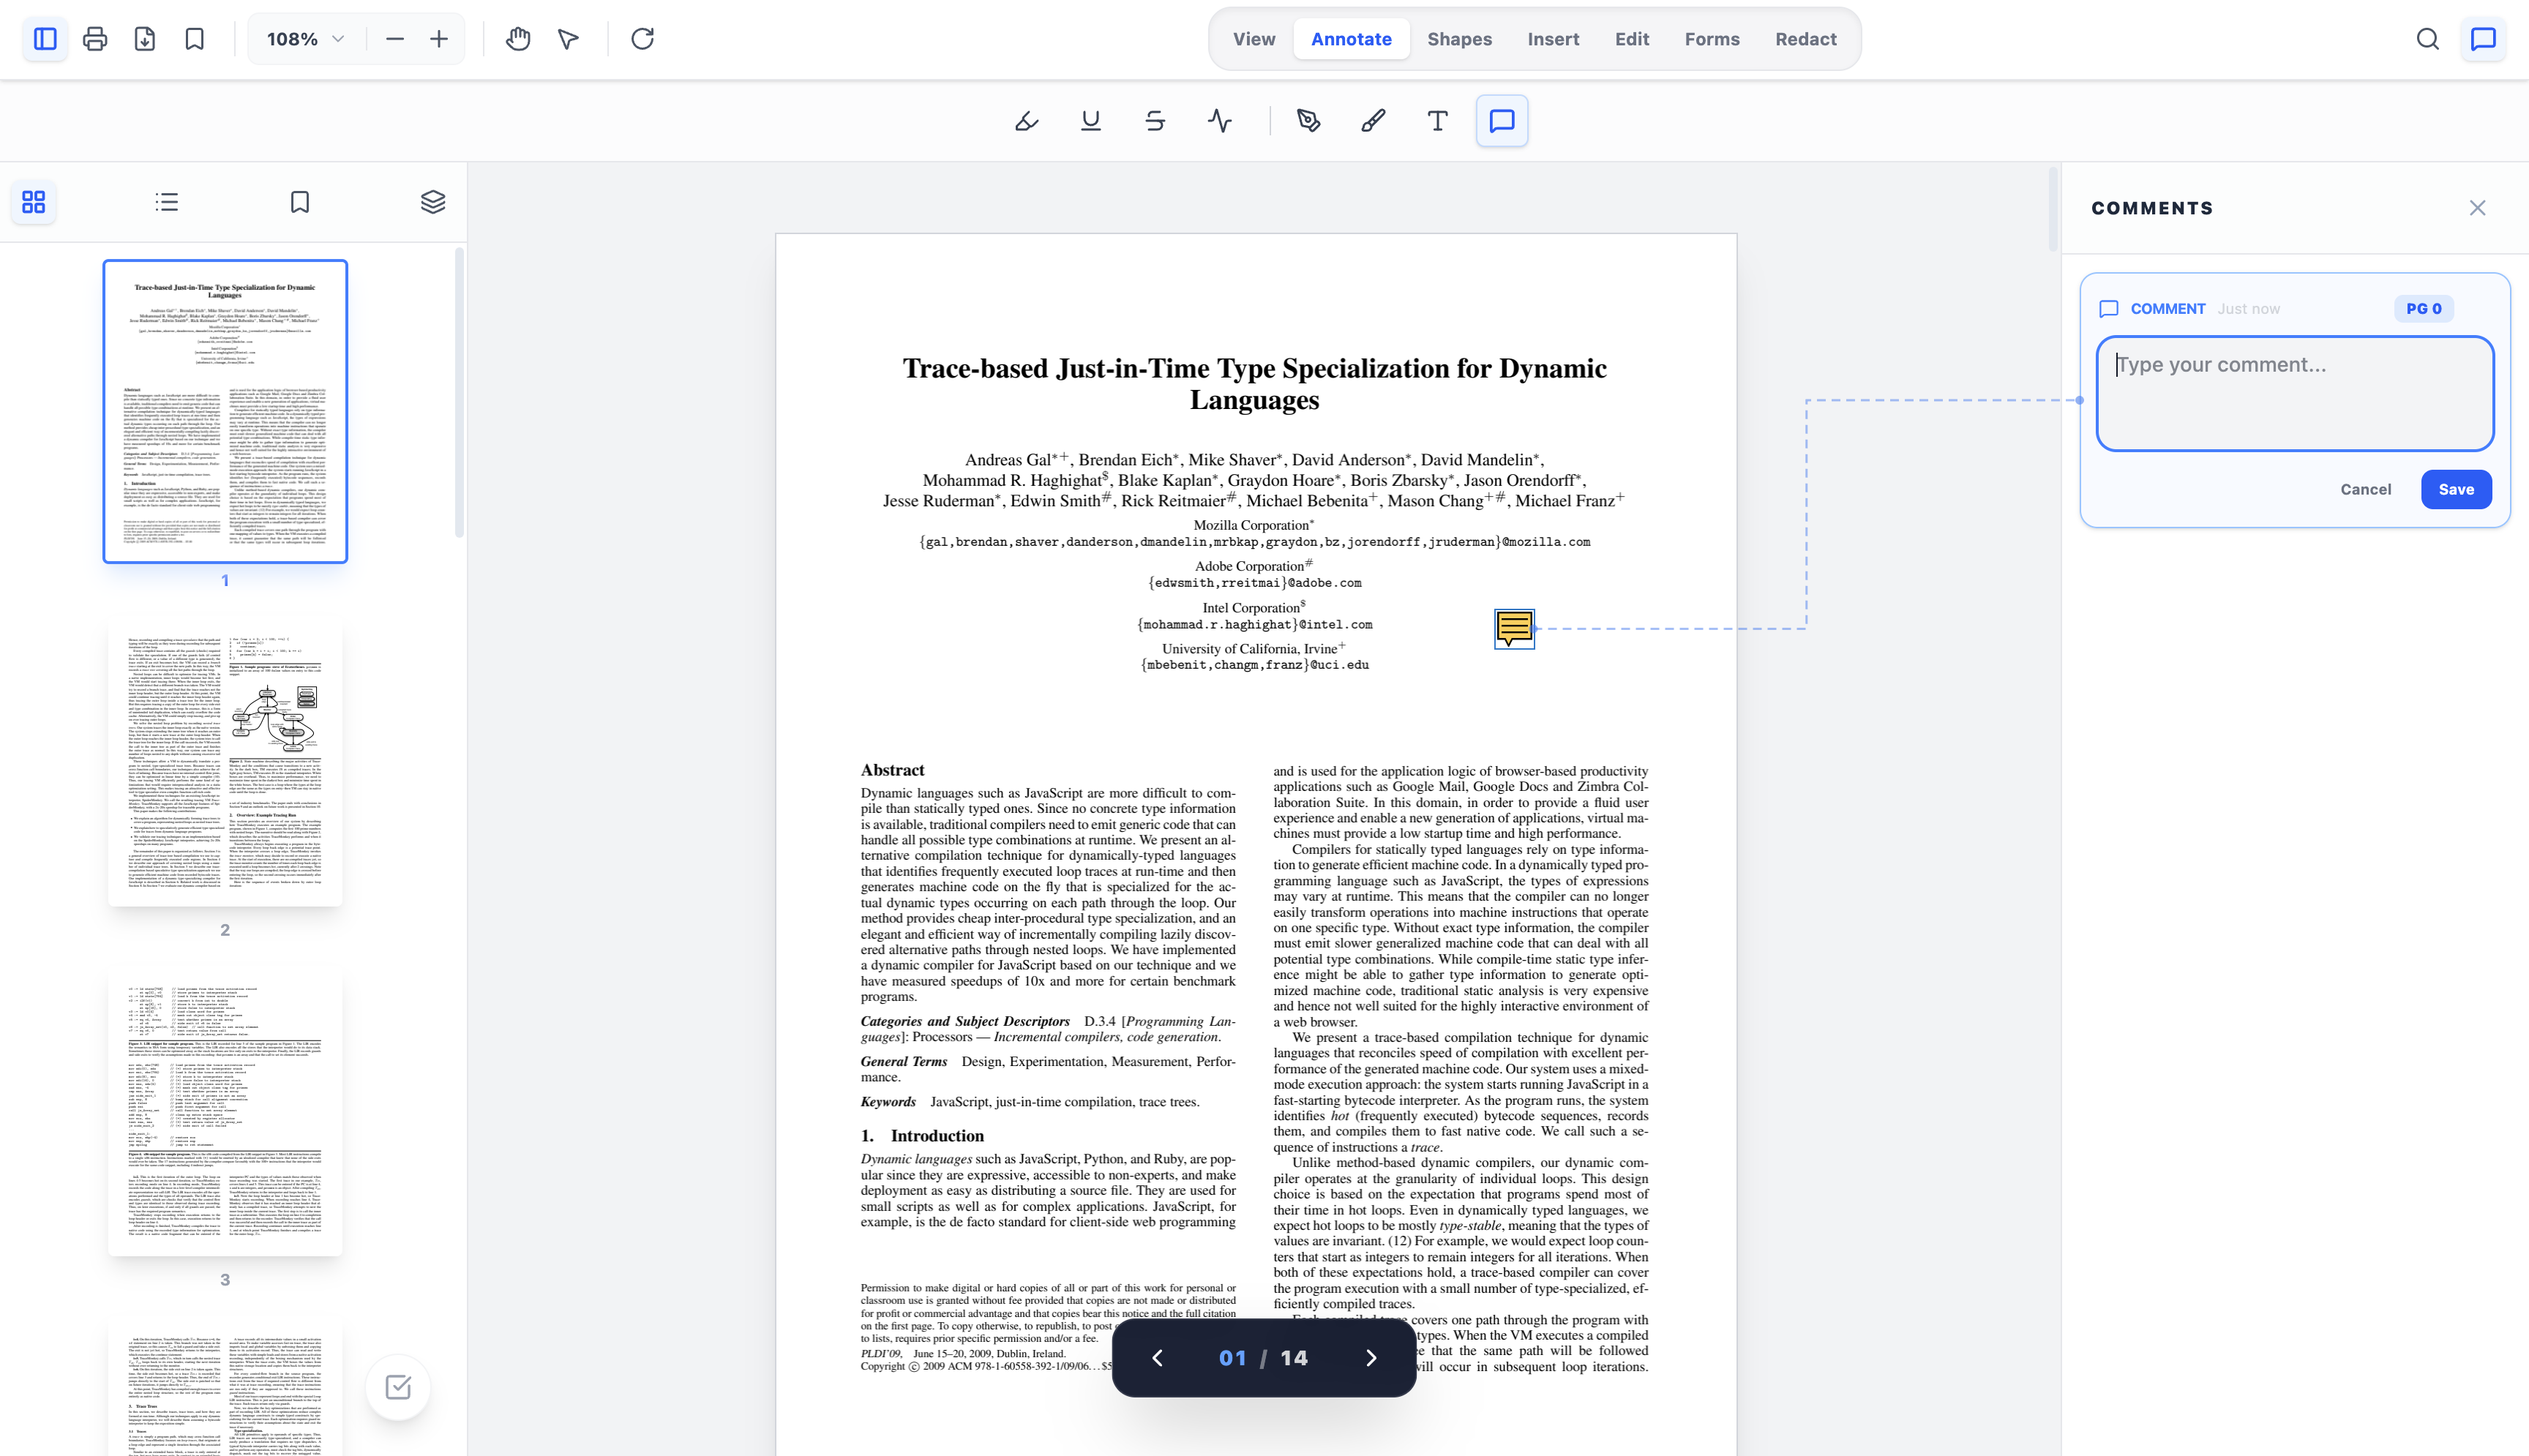The image size is (2529, 1456).
Task: Open page 1 thumbnail
Action: pyautogui.click(x=225, y=411)
